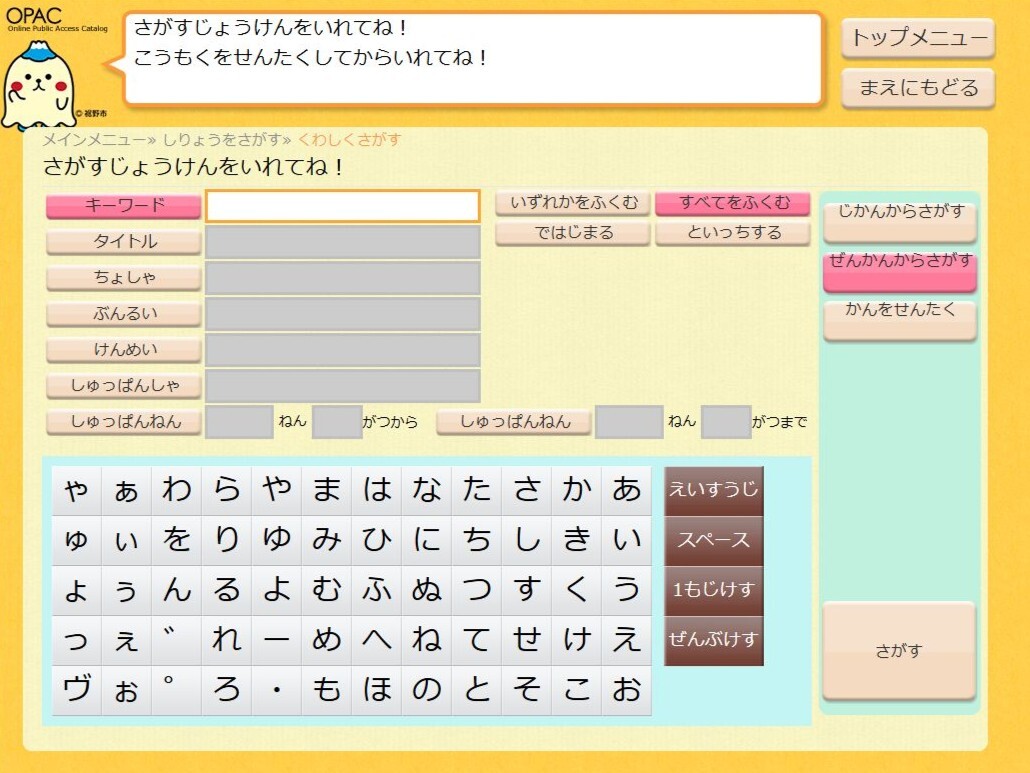
Task: Click the OPAC mascot character image
Action: (x=39, y=85)
